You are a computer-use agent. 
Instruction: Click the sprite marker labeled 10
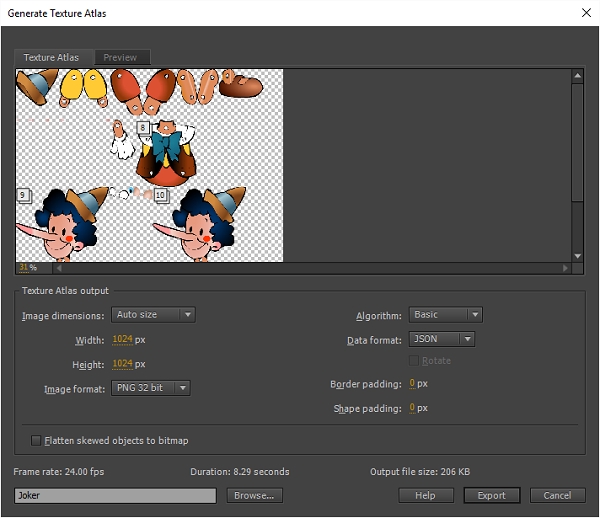(160, 194)
